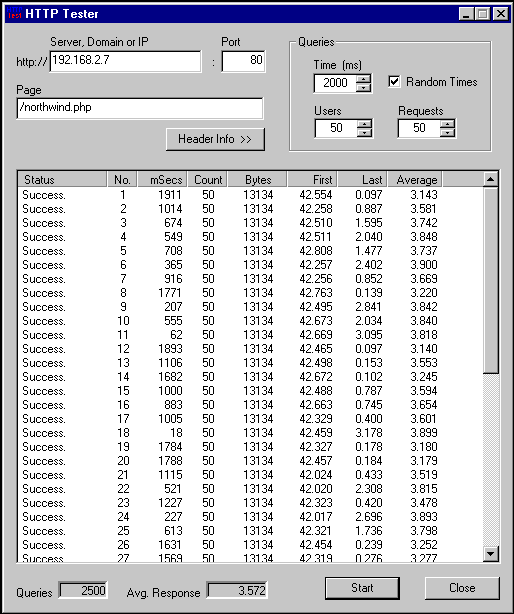Click the Close button at bottom
This screenshot has width=514, height=614.
[x=462, y=588]
